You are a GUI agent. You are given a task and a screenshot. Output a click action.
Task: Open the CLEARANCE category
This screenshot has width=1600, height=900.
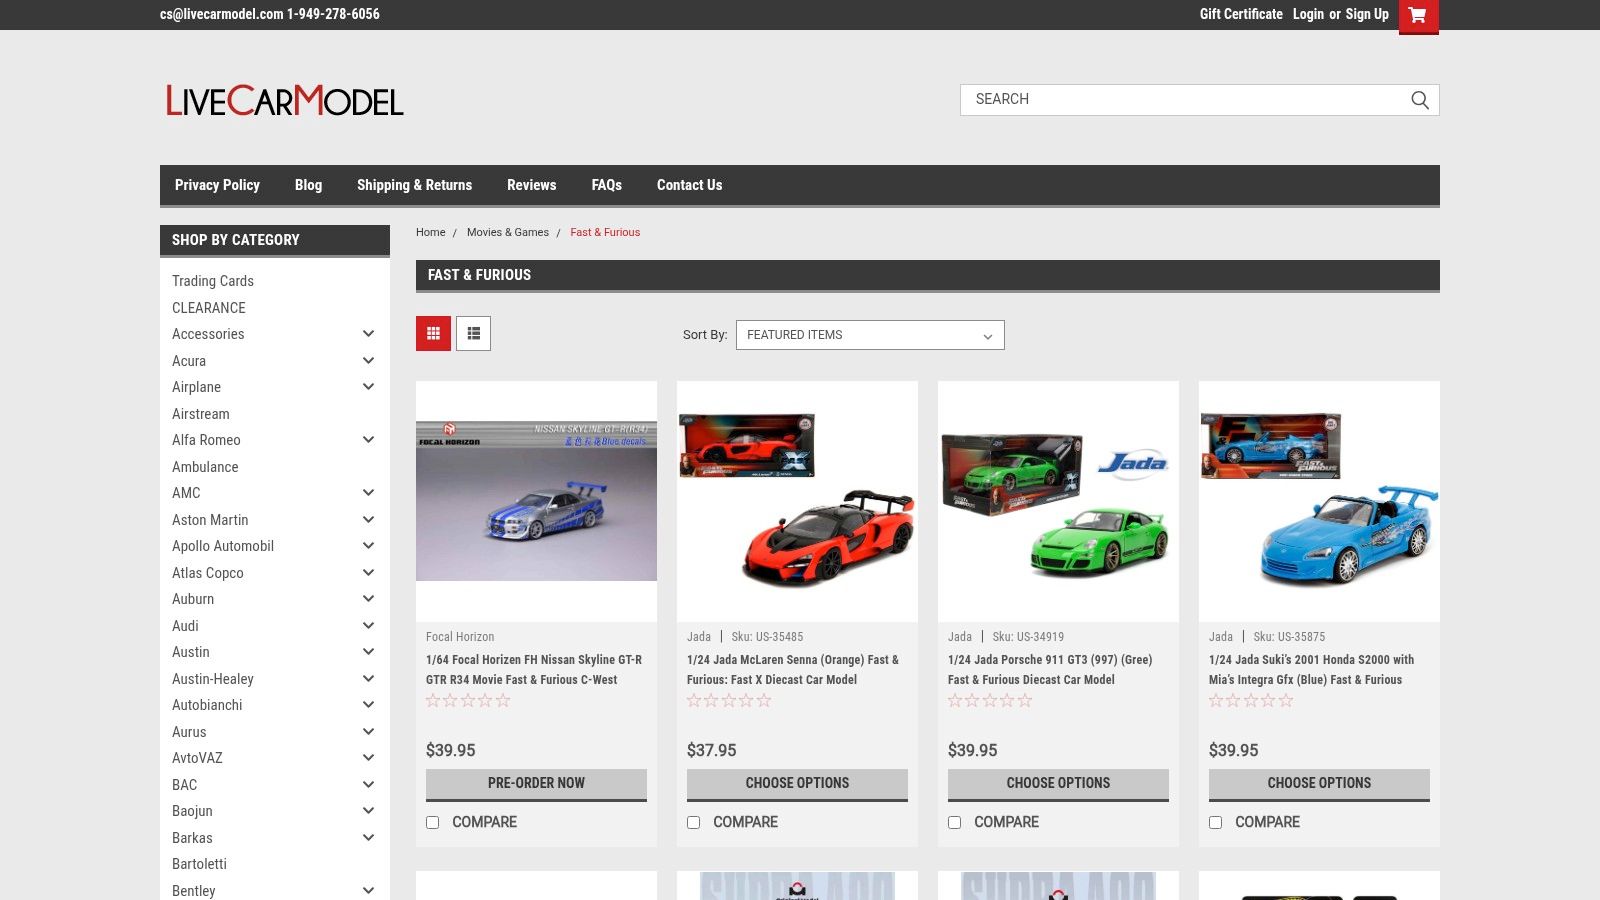pos(209,308)
